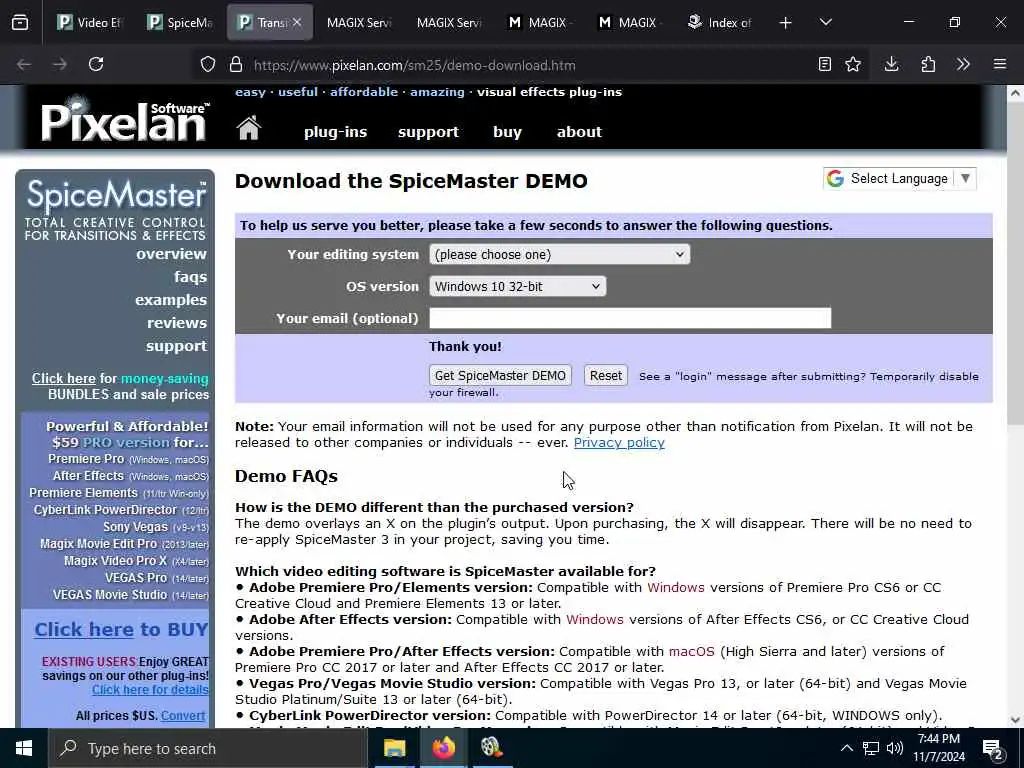This screenshot has height=768, width=1024.
Task: Open the Windows Start menu
Action: pos(24,748)
